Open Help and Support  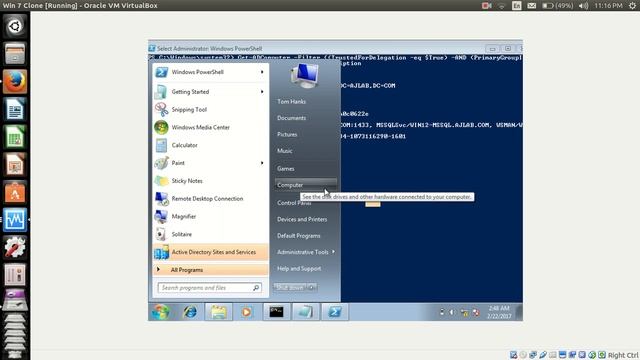coord(299,269)
